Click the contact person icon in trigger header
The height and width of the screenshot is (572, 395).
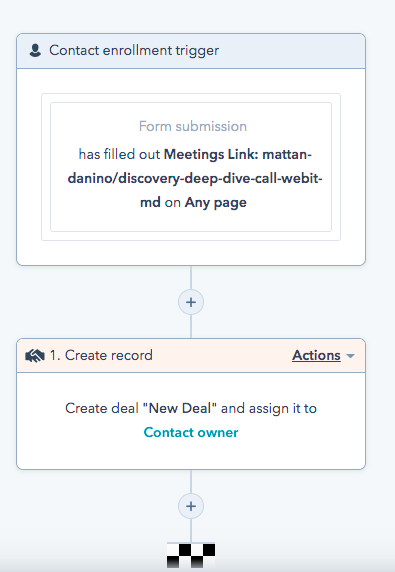click(x=35, y=50)
